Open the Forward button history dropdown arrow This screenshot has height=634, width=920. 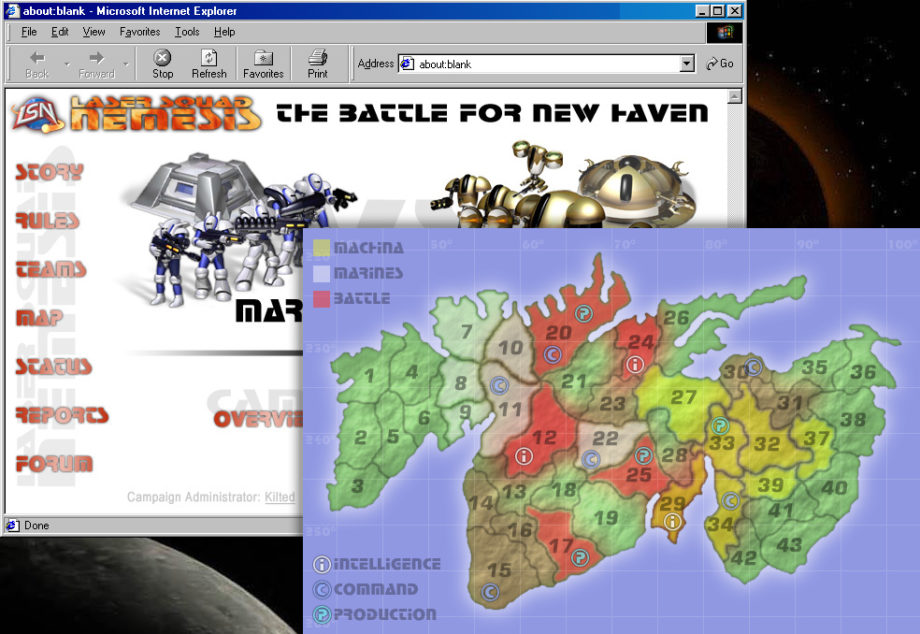126,63
